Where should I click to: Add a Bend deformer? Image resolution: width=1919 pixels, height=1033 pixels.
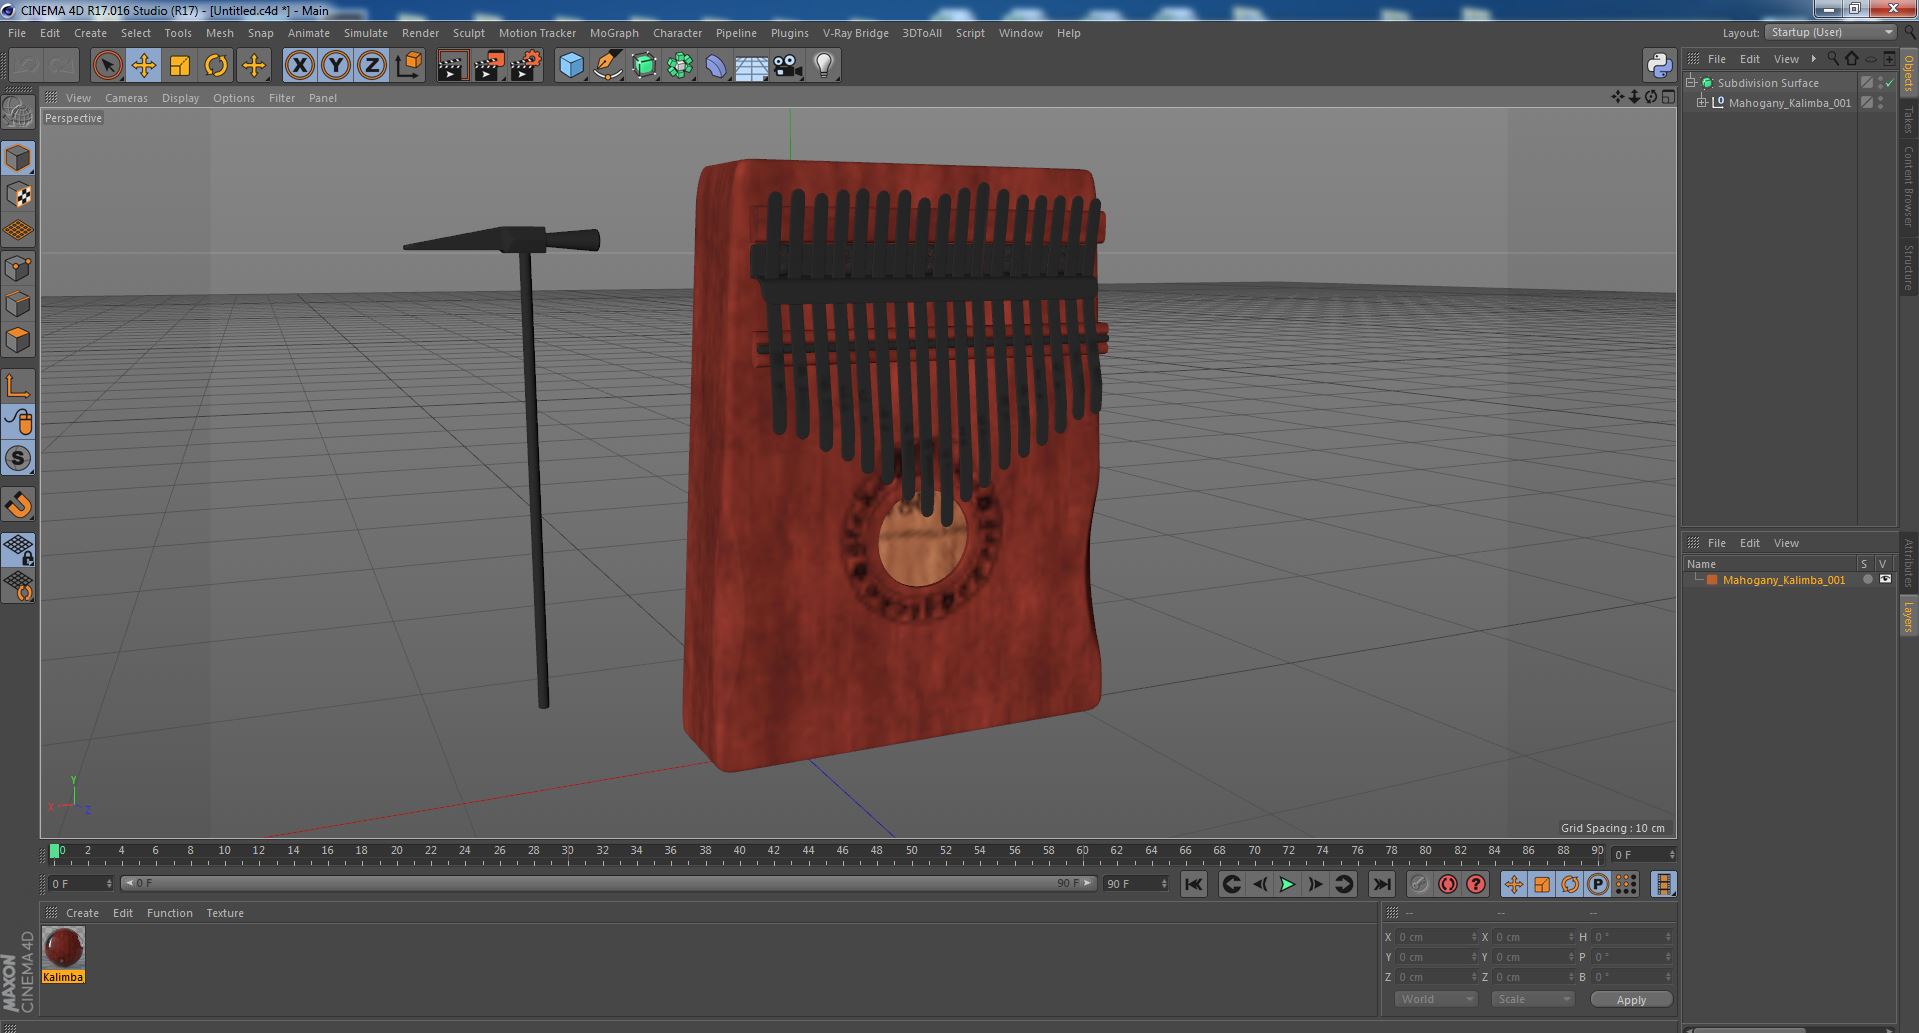click(x=716, y=66)
